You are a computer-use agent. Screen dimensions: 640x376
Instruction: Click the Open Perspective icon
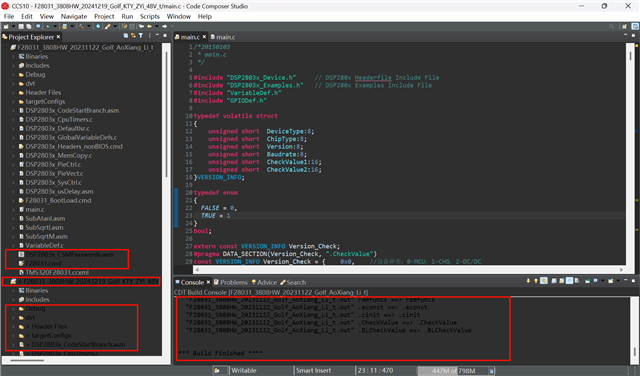(x=624, y=27)
